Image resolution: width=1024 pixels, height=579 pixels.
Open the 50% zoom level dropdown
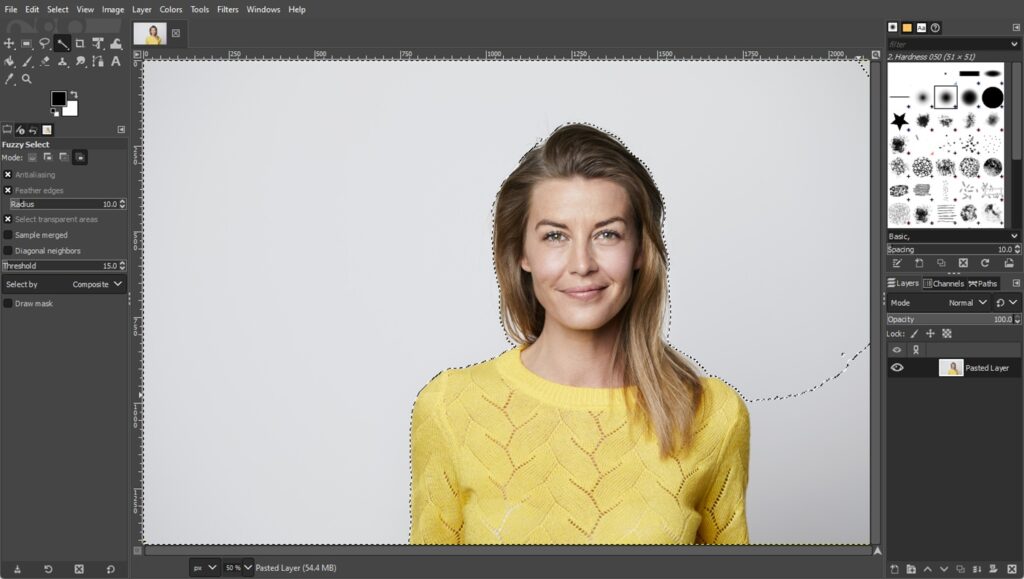point(238,568)
